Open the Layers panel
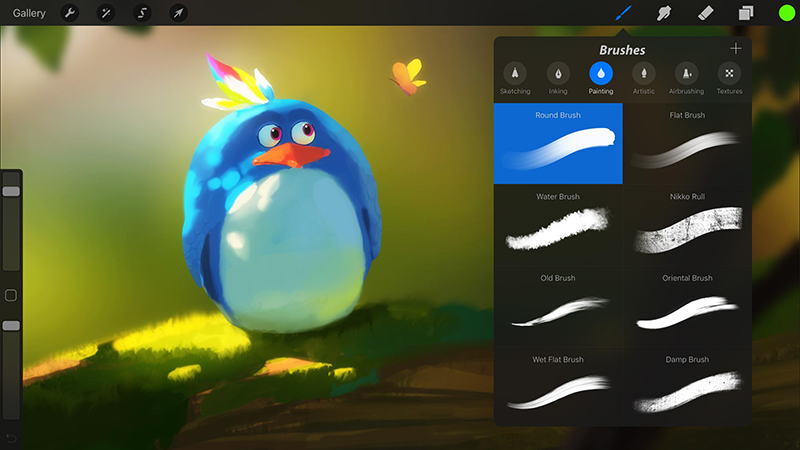This screenshot has height=450, width=800. (746, 13)
